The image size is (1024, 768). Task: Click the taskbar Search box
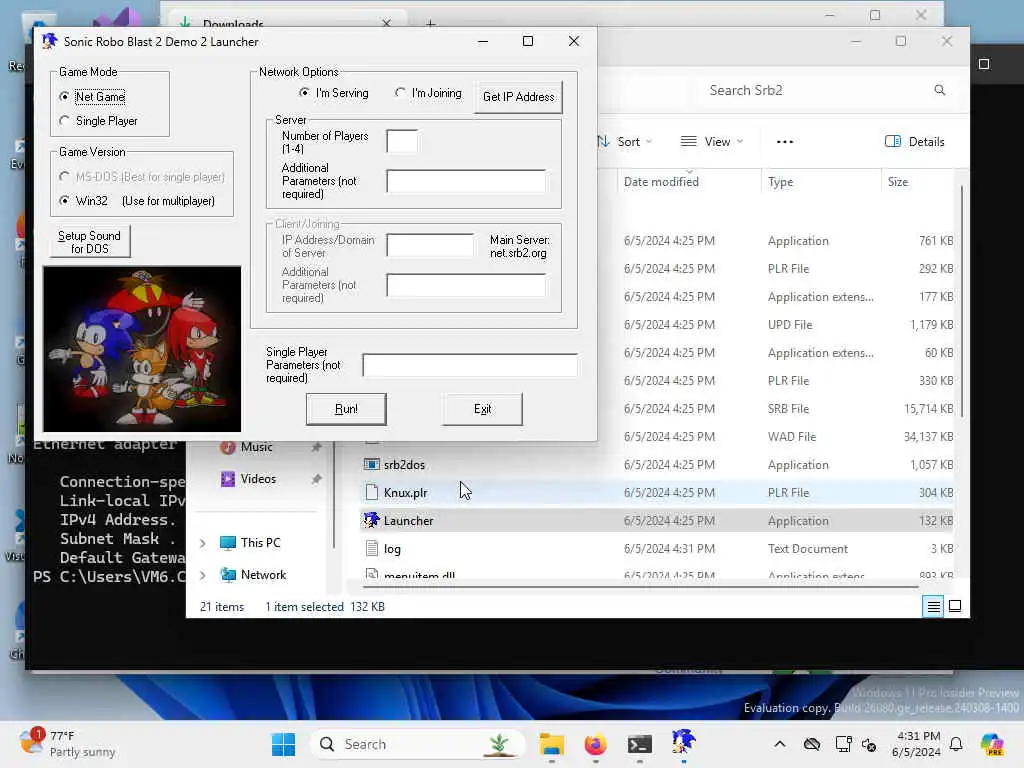[x=418, y=744]
